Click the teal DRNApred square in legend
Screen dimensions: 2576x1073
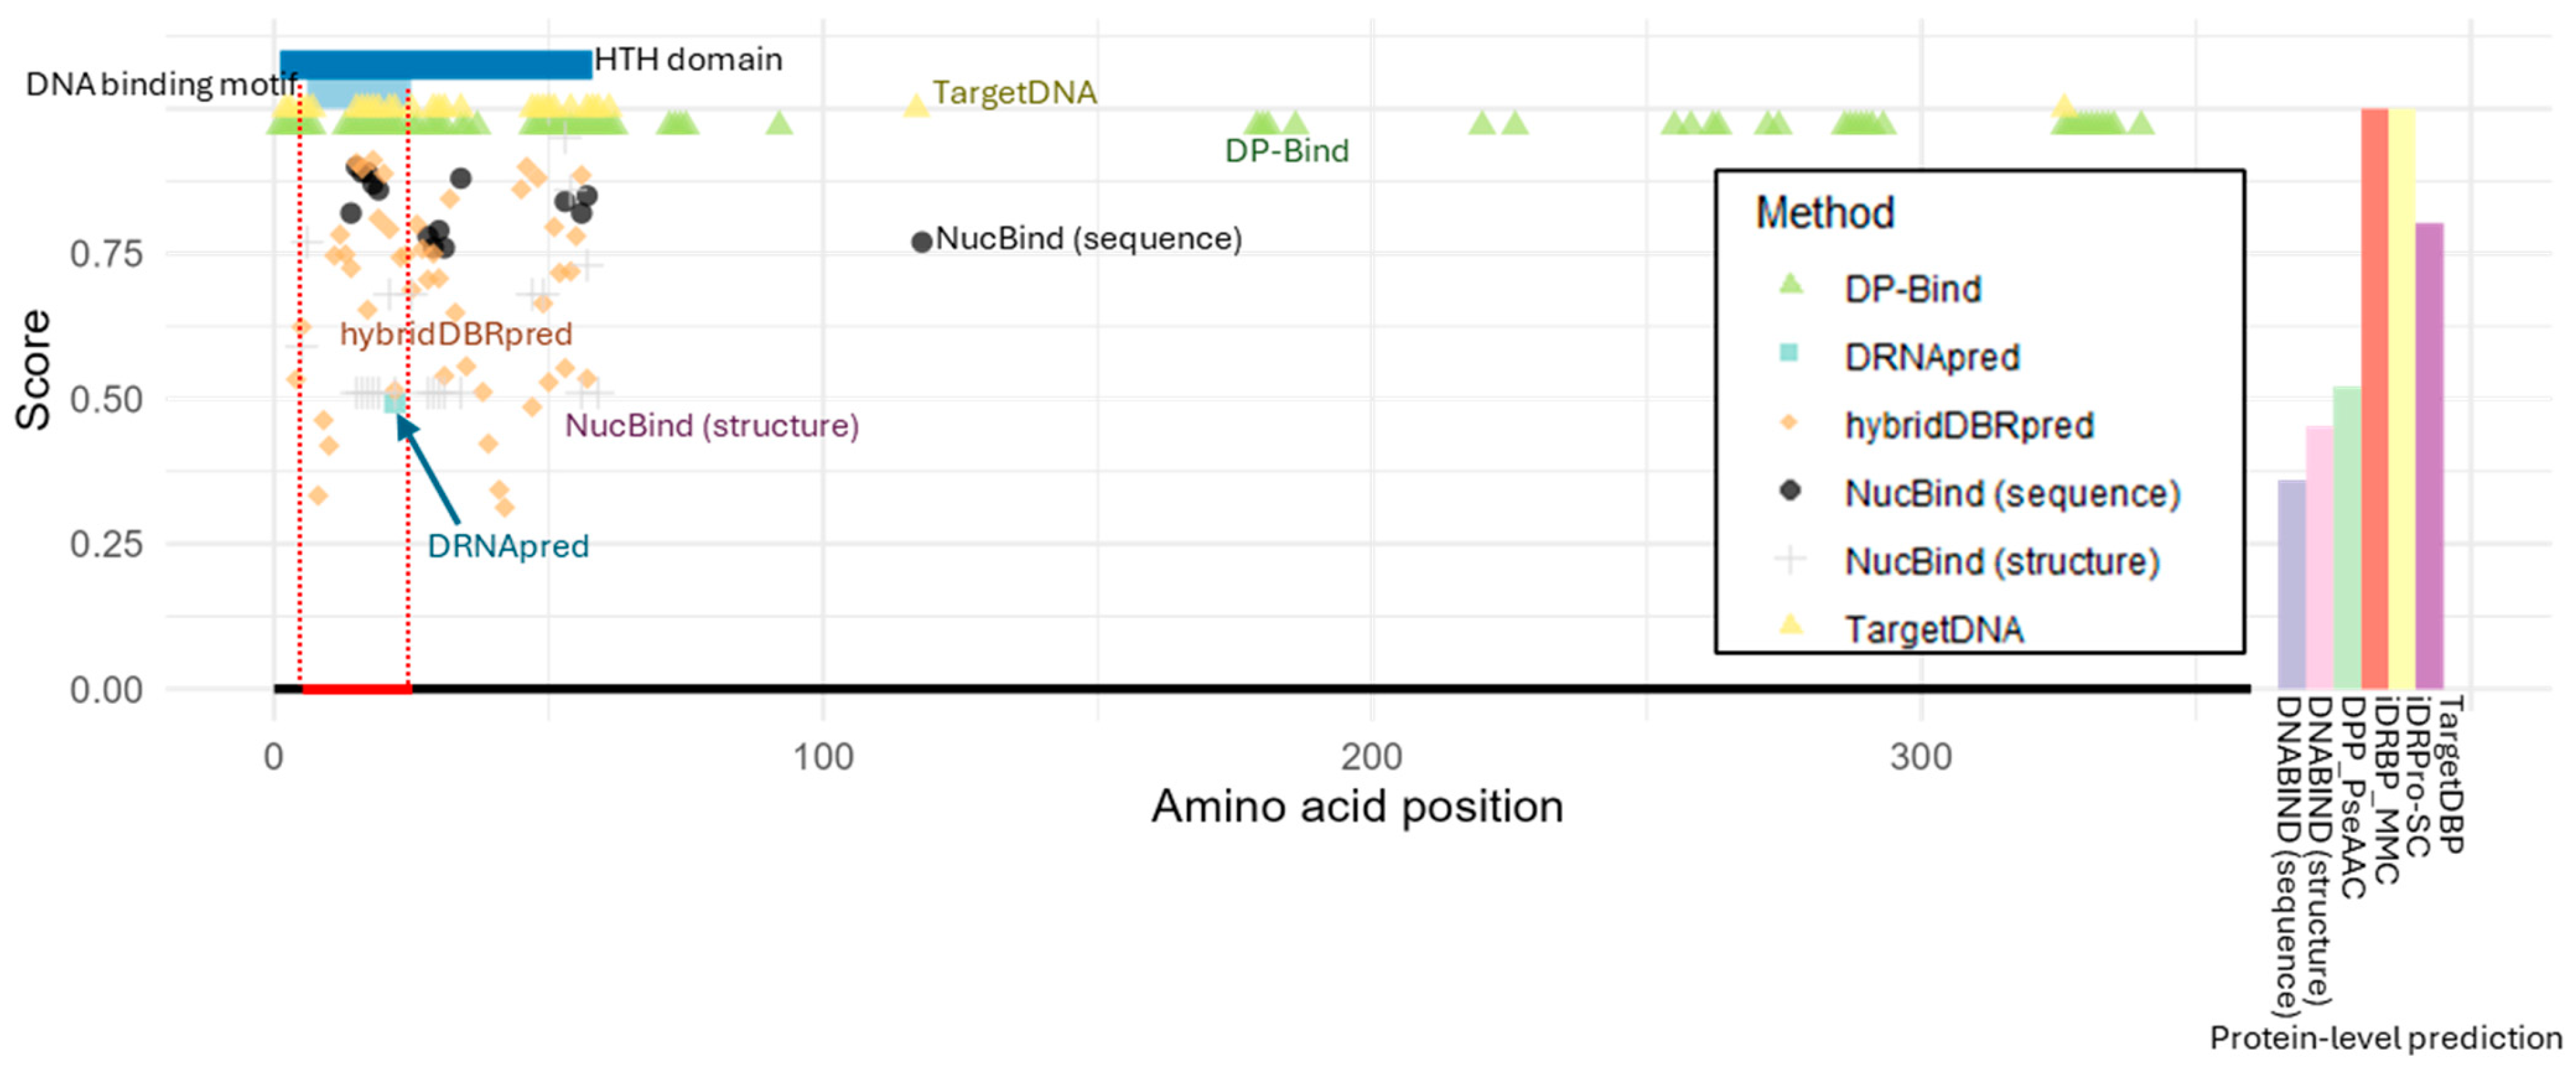click(x=1790, y=353)
